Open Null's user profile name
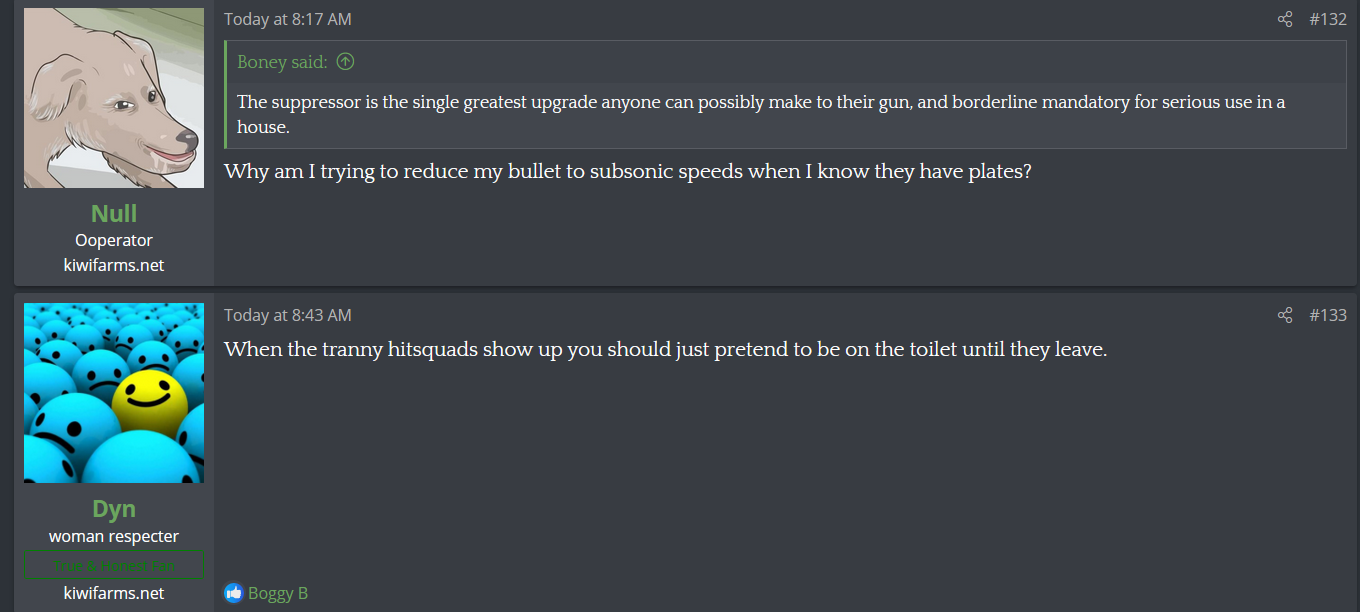 click(x=114, y=213)
